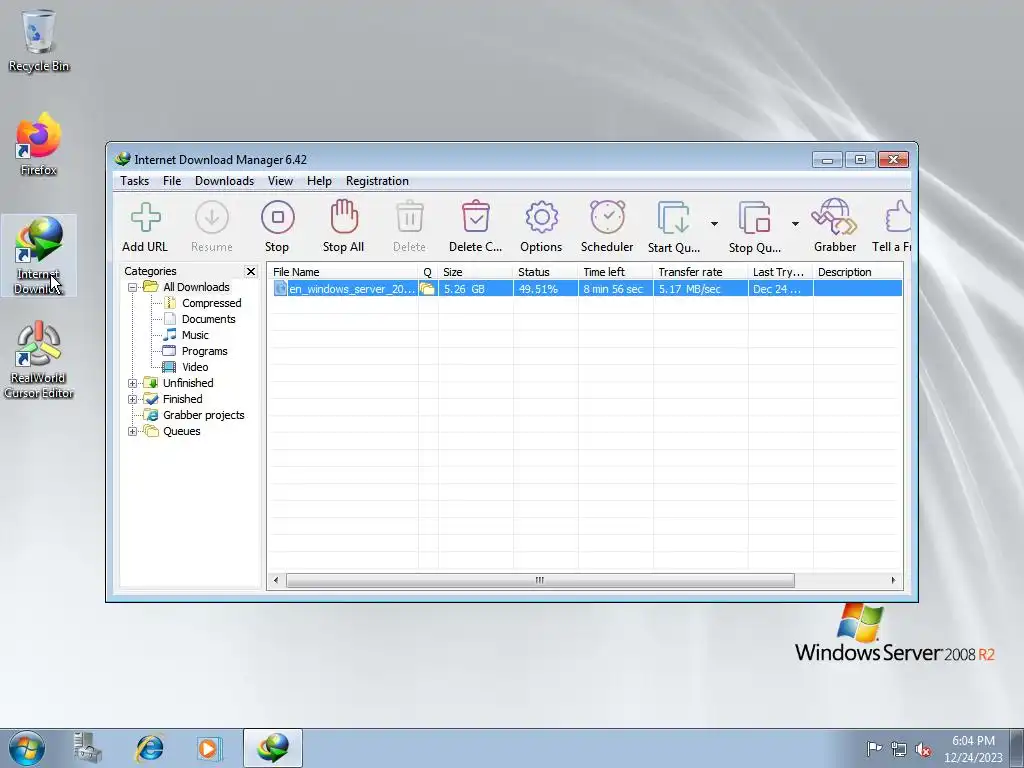Select the Documents category
The height and width of the screenshot is (768, 1024).
point(208,319)
